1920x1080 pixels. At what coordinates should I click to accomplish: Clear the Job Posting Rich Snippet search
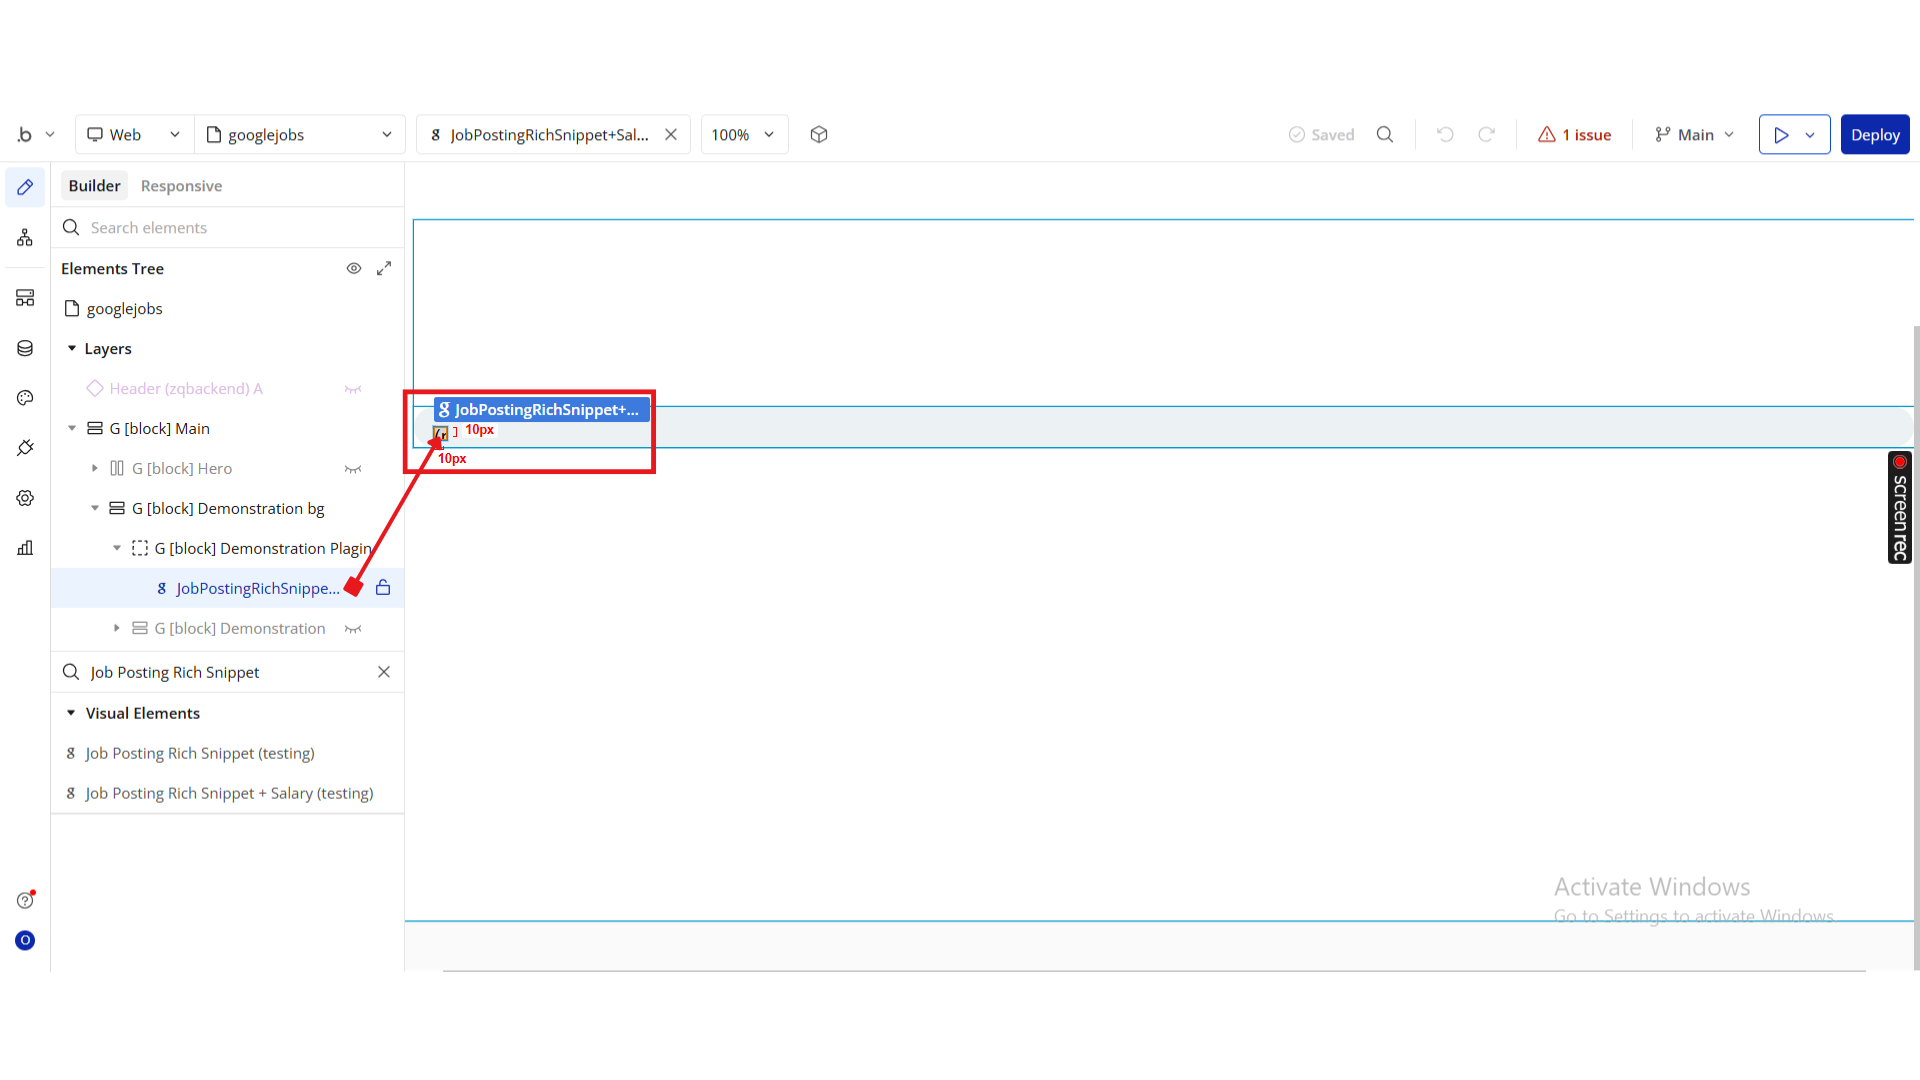coord(384,672)
